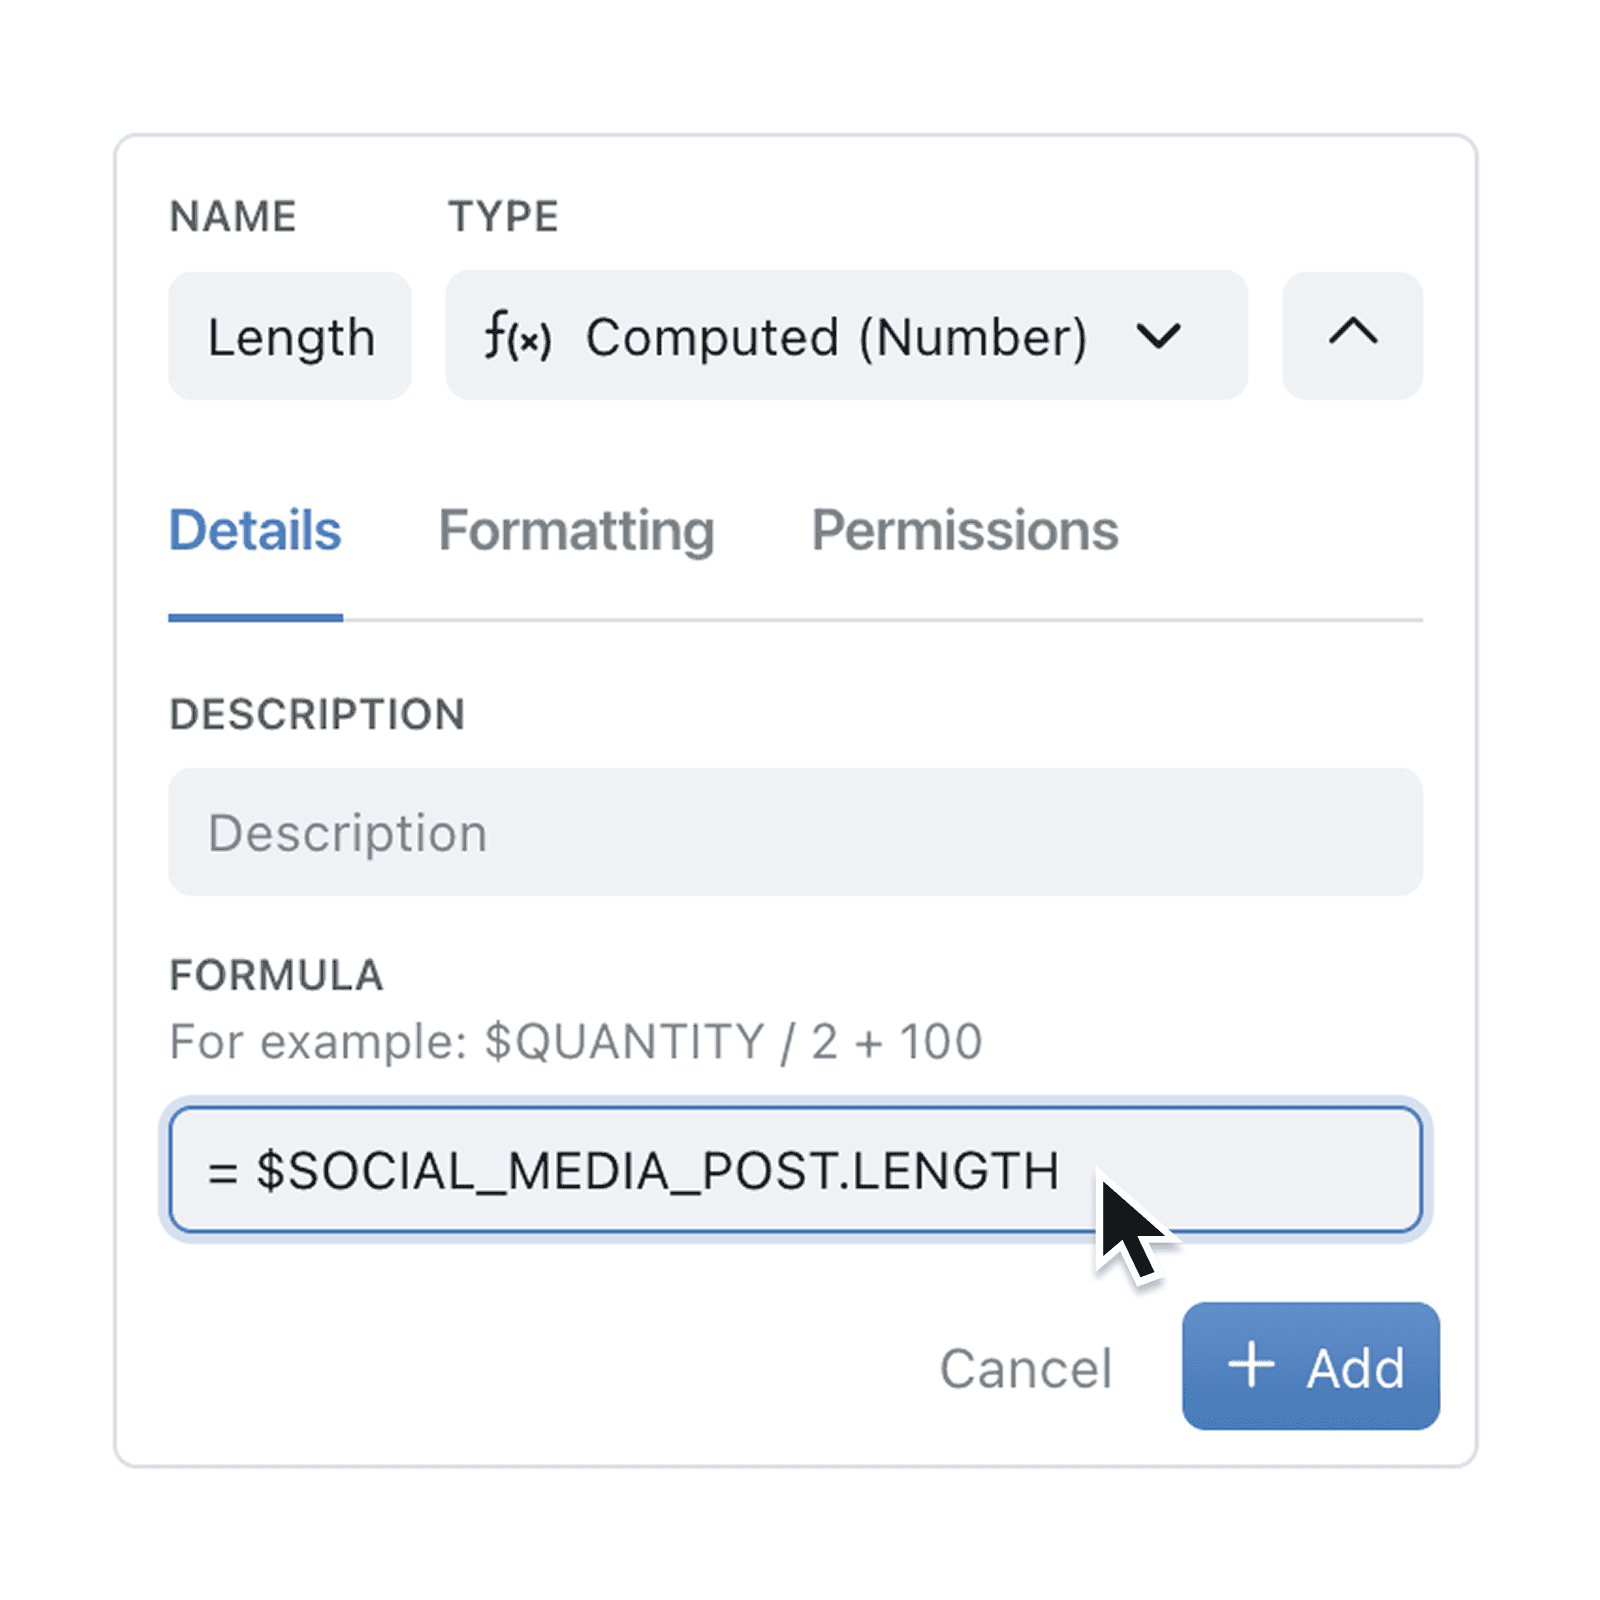The height and width of the screenshot is (1600, 1600).
Task: Click the DESCRIPTION section heading
Action: pyautogui.click(x=318, y=713)
